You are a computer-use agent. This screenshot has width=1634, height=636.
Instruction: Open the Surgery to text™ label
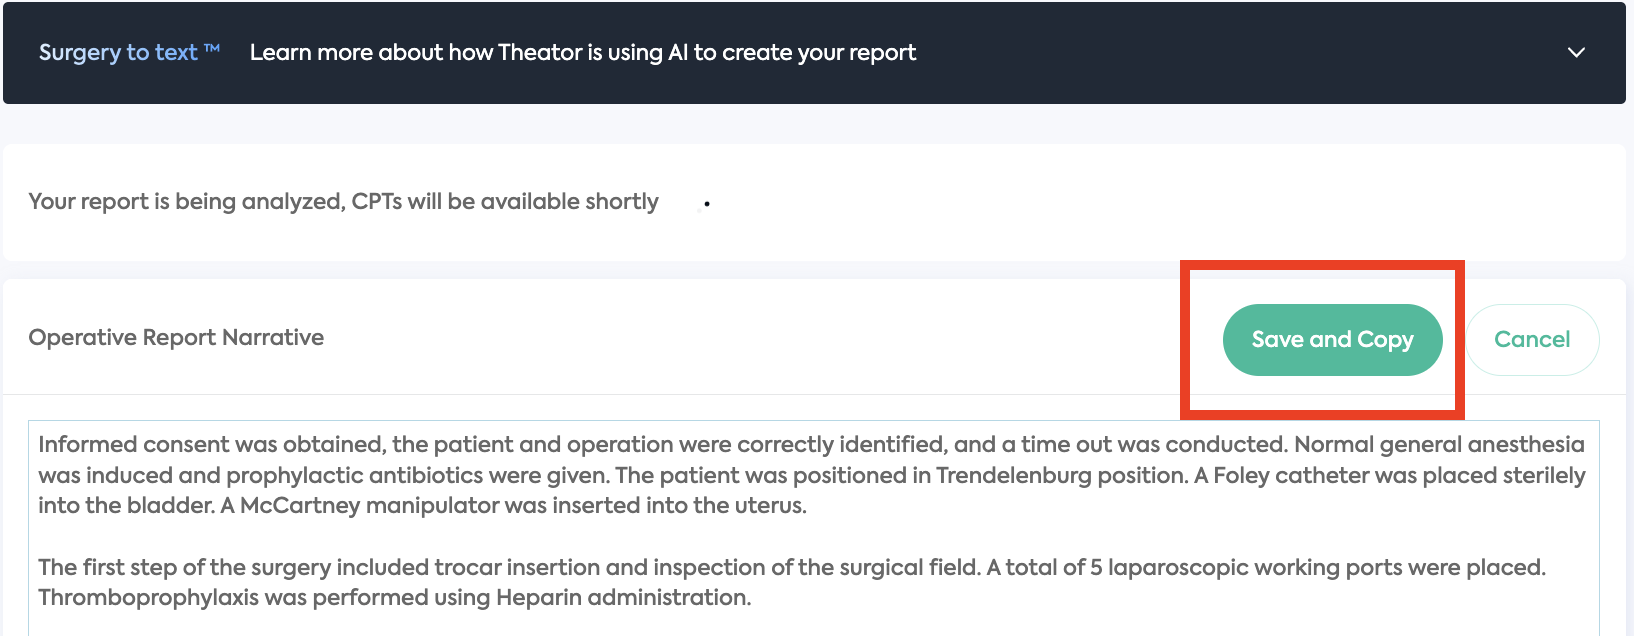(x=129, y=52)
